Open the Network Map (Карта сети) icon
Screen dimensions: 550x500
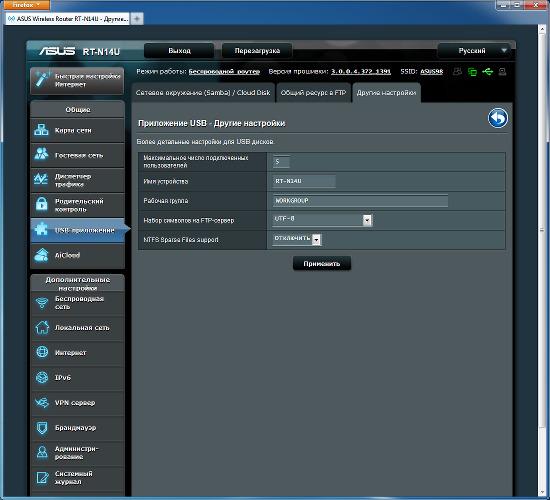tap(41, 130)
